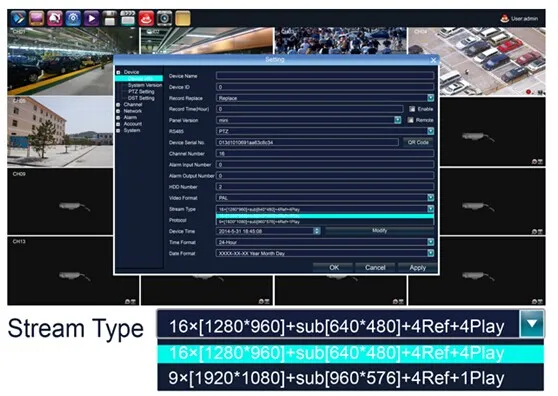This screenshot has width=558, height=396.
Task: Select the CH02 camera tile
Action: point(207,41)
